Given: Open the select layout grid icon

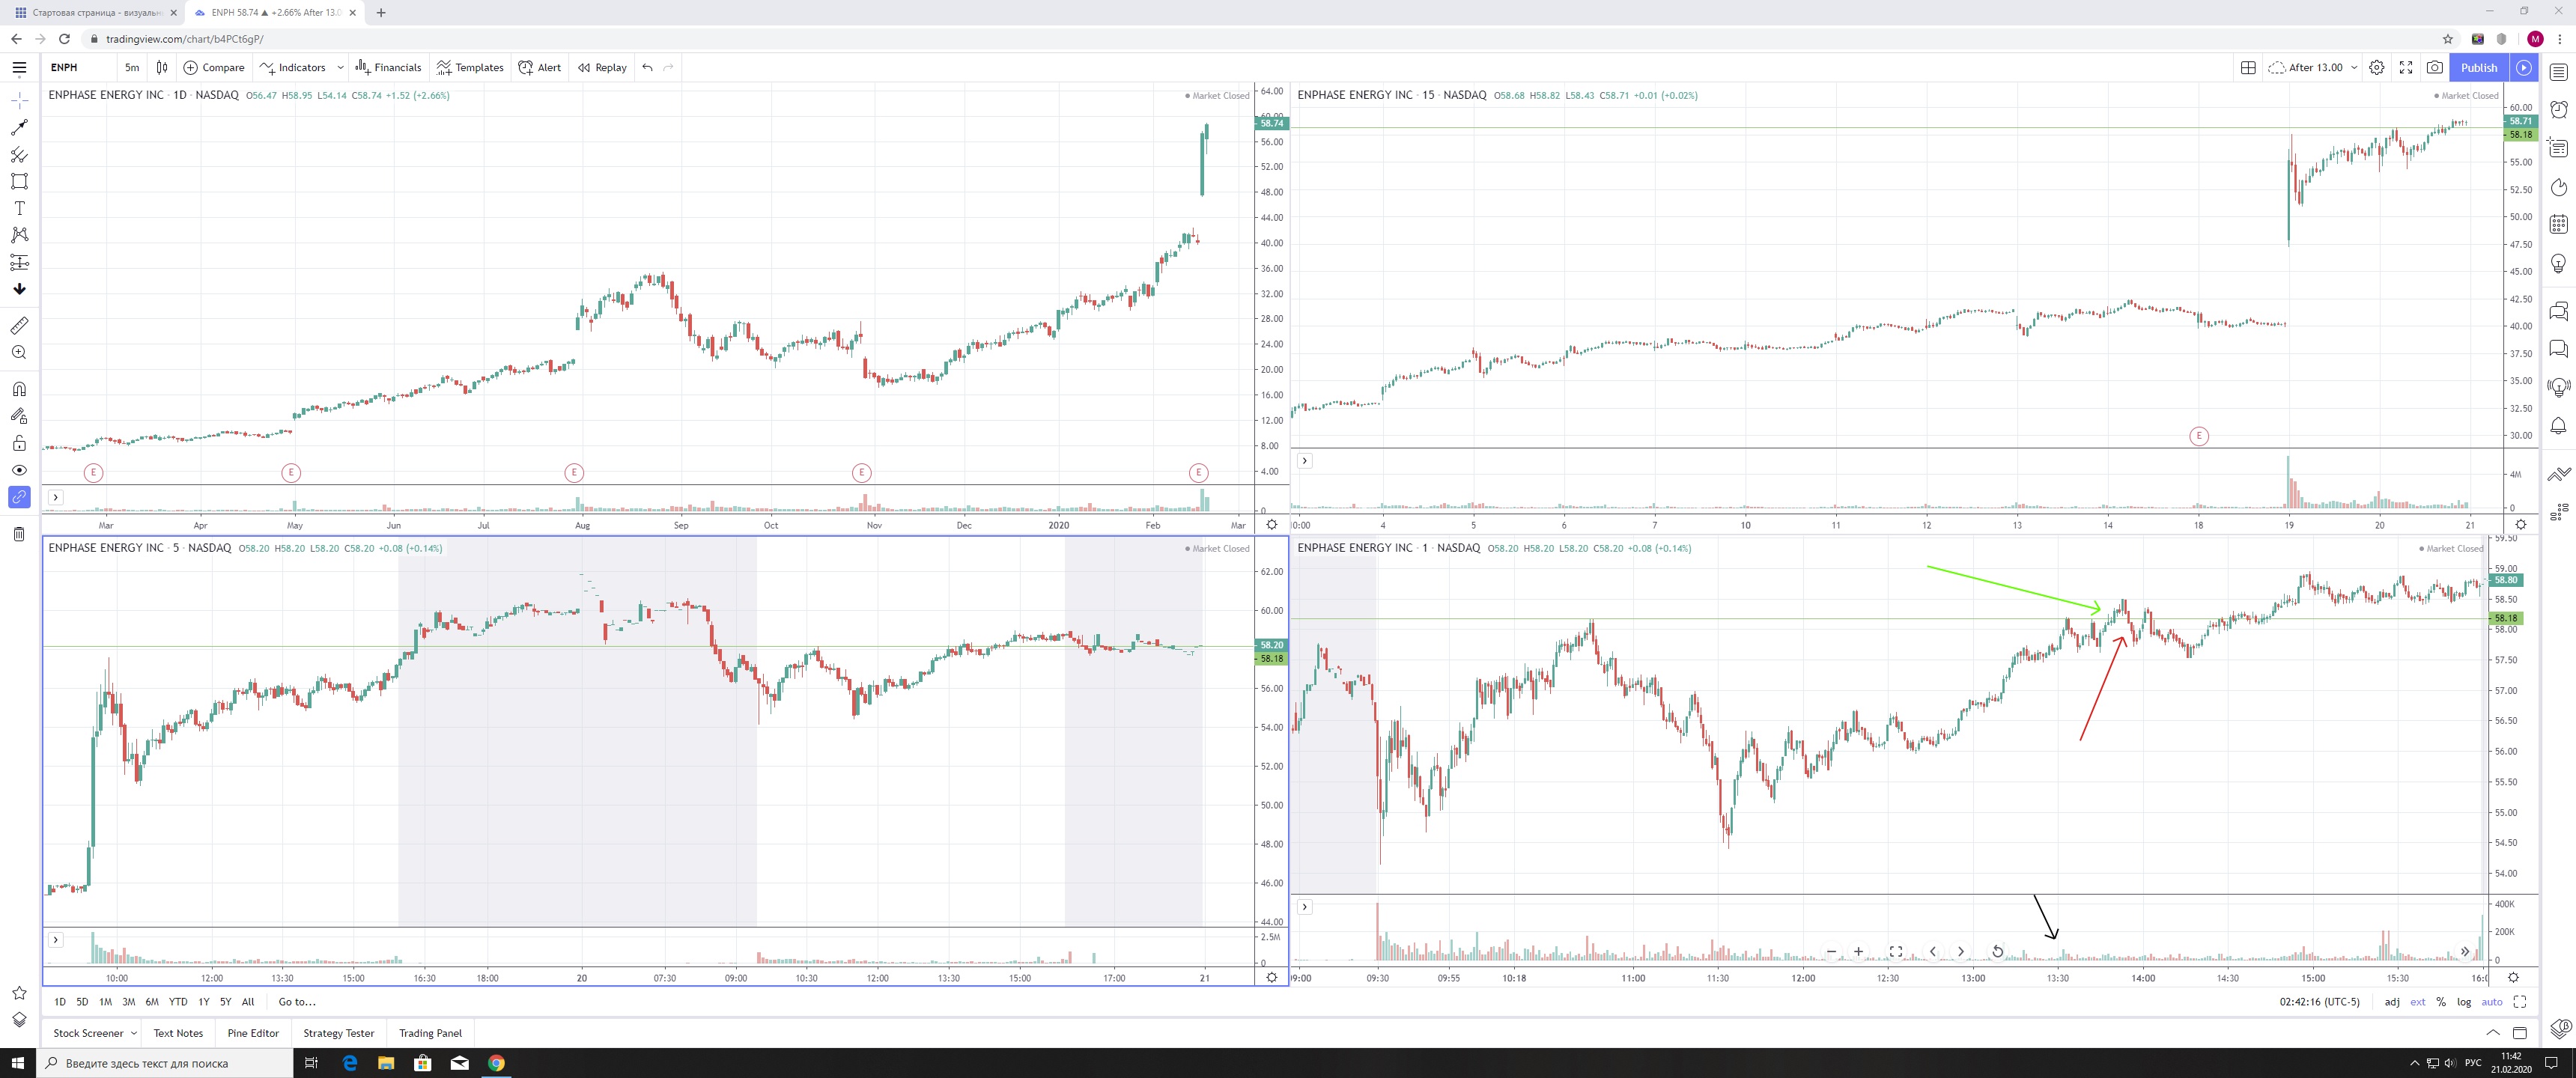Looking at the screenshot, I should 2248,67.
